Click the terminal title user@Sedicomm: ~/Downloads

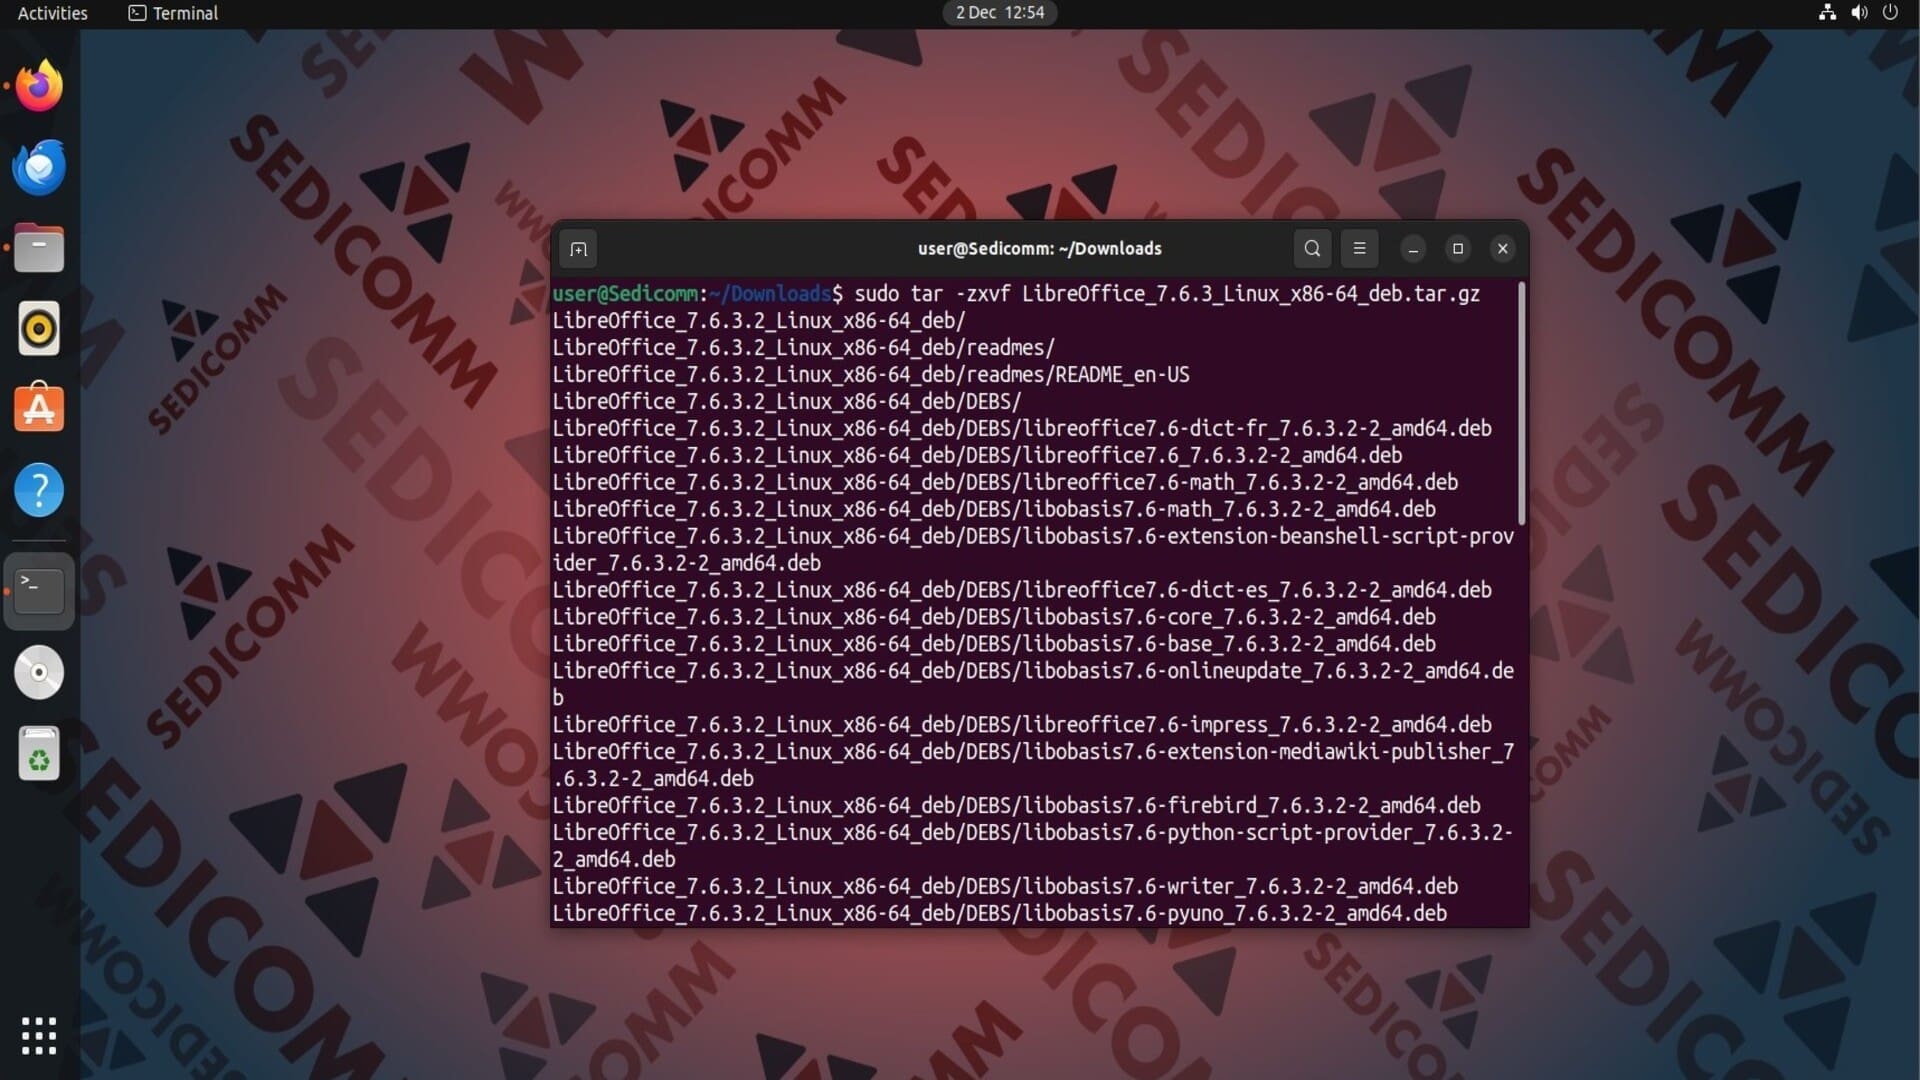pyautogui.click(x=1039, y=249)
